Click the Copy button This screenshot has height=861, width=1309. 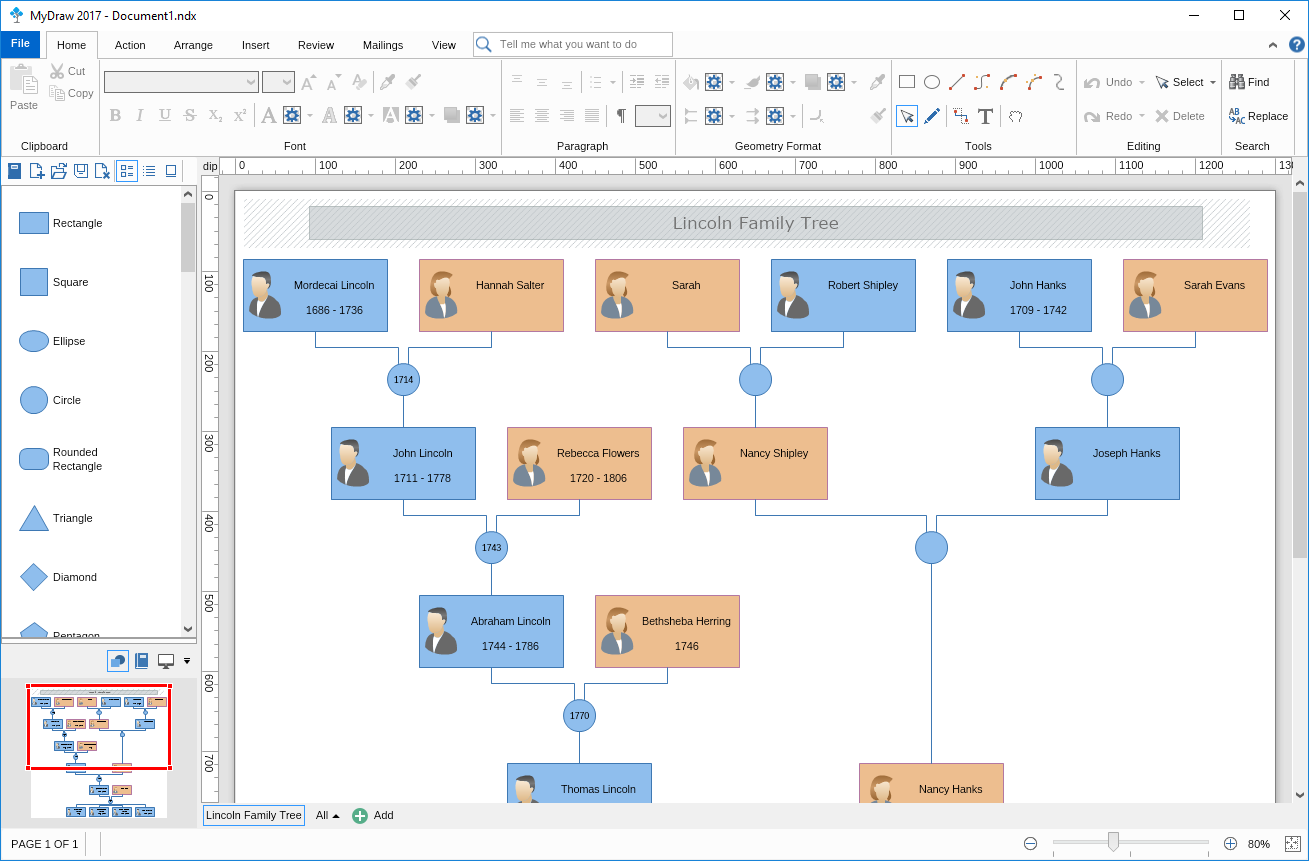[72, 93]
